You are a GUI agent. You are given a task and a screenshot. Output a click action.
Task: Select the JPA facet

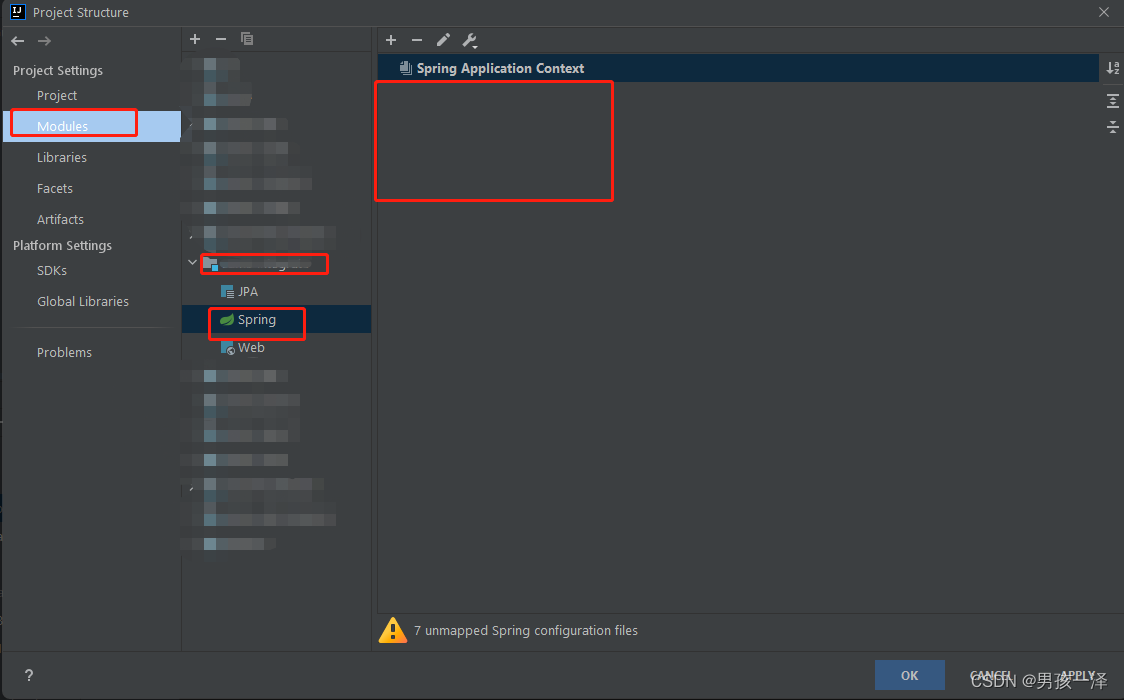tap(239, 292)
